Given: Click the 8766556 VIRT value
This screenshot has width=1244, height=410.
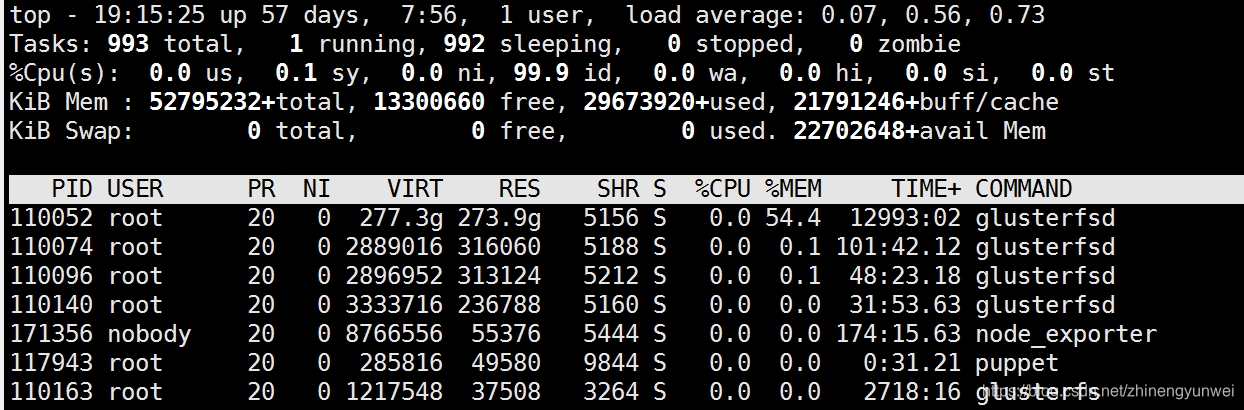Looking at the screenshot, I should pyautogui.click(x=394, y=334).
